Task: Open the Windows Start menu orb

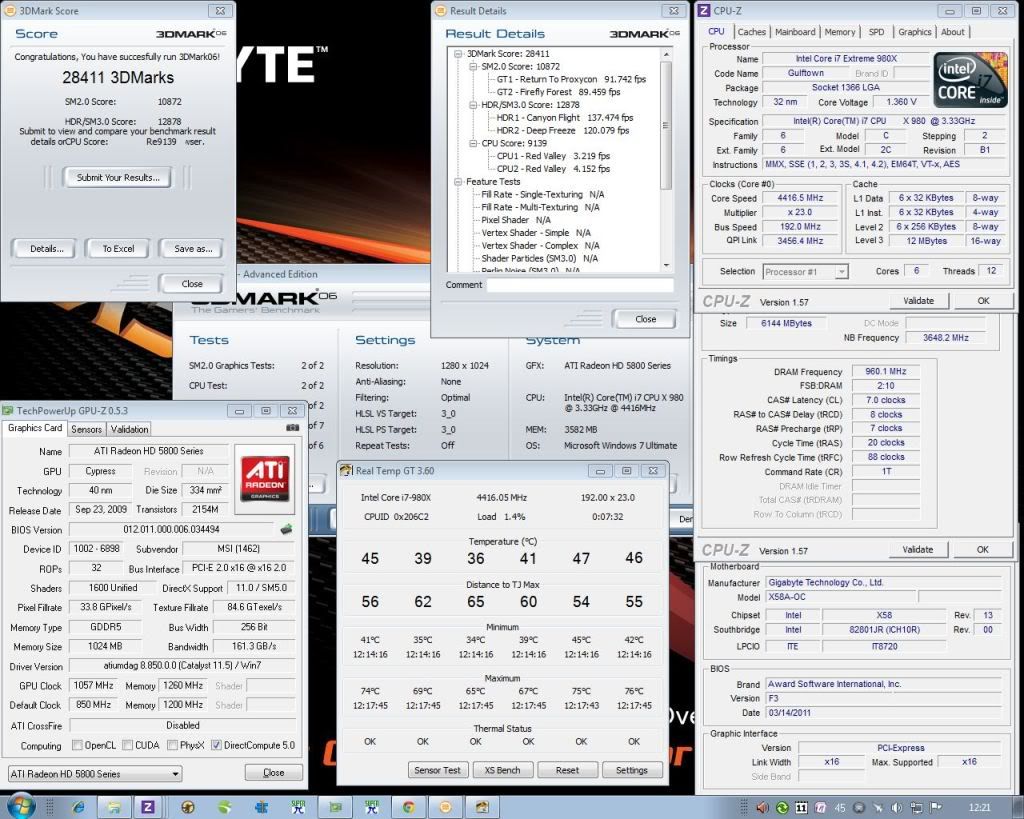Action: pos(20,807)
